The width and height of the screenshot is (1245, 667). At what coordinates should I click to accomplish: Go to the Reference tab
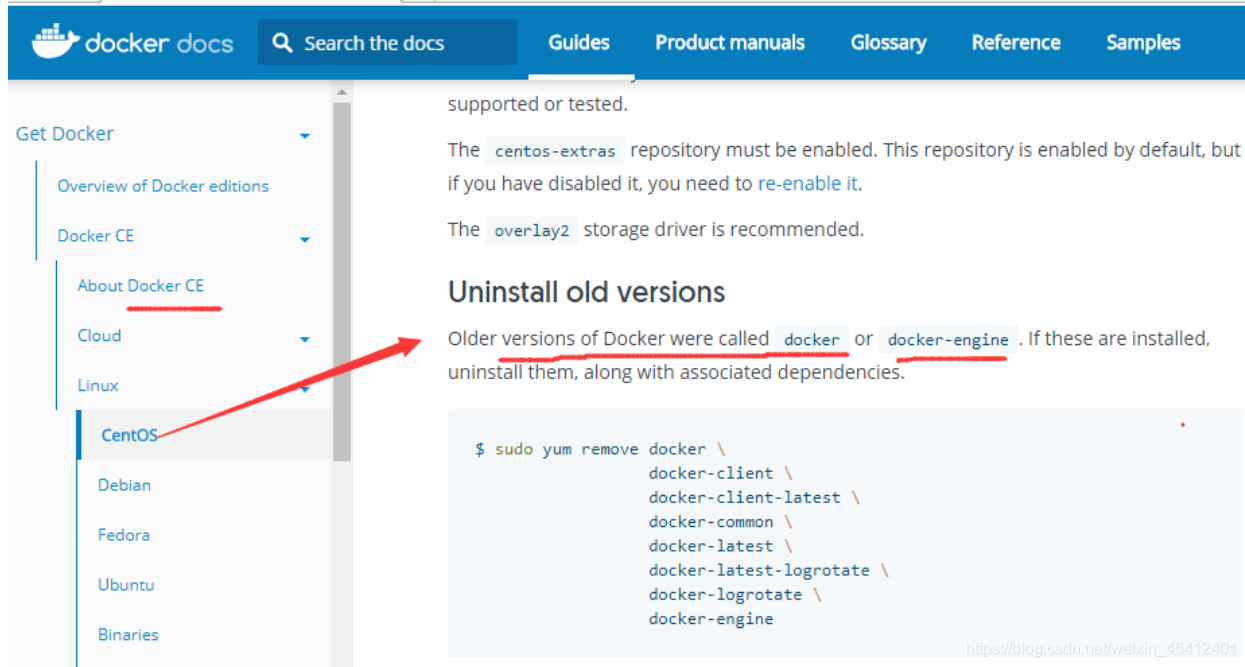(1016, 43)
